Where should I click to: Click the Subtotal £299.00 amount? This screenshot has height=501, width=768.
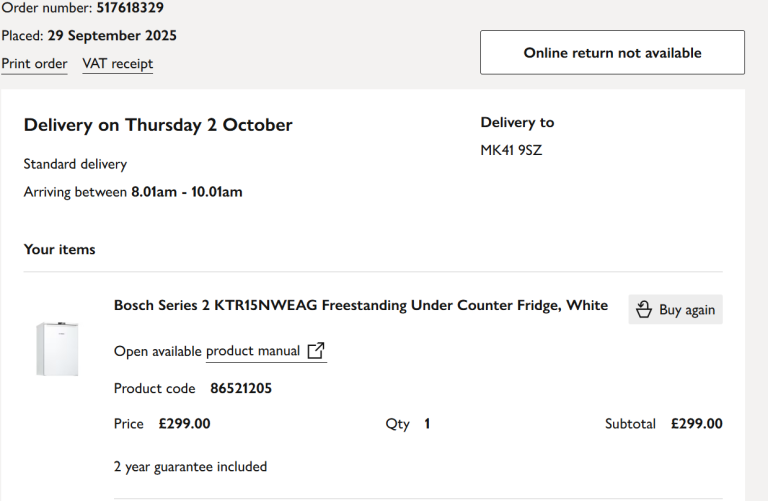coord(696,424)
